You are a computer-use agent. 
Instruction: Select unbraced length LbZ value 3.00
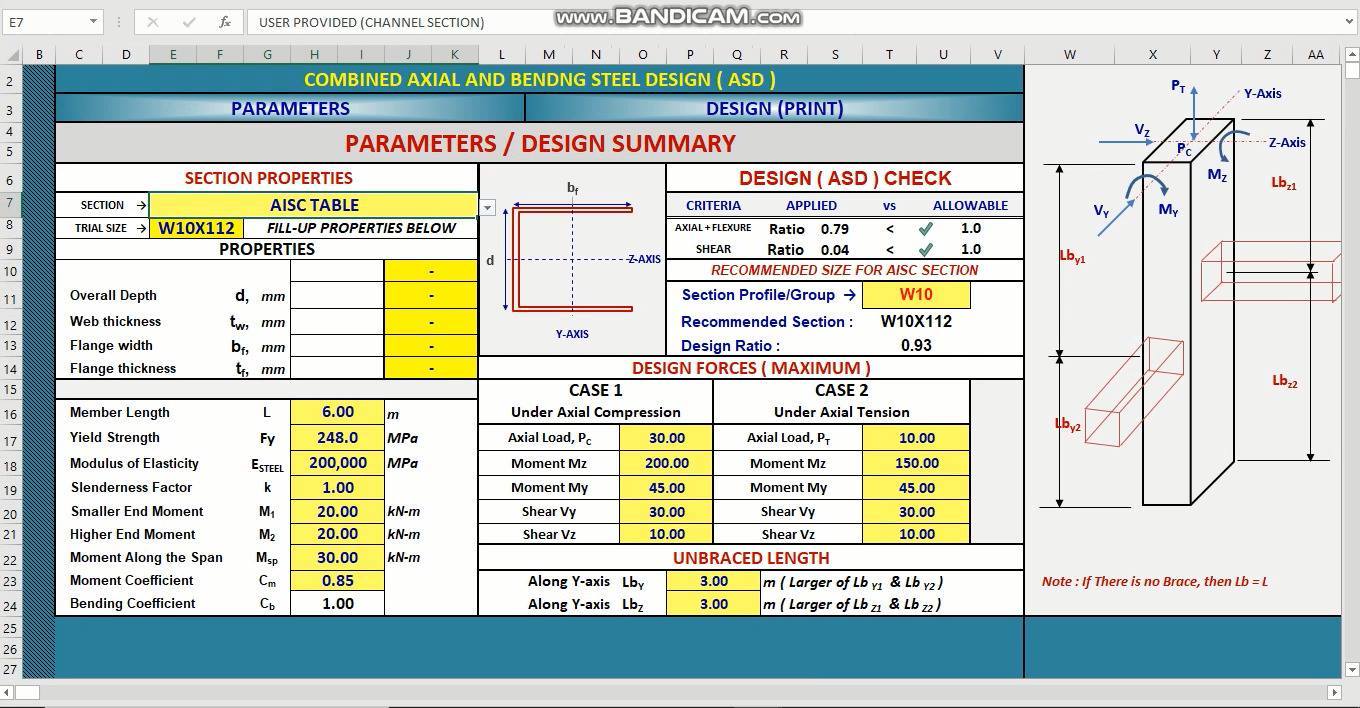713,604
